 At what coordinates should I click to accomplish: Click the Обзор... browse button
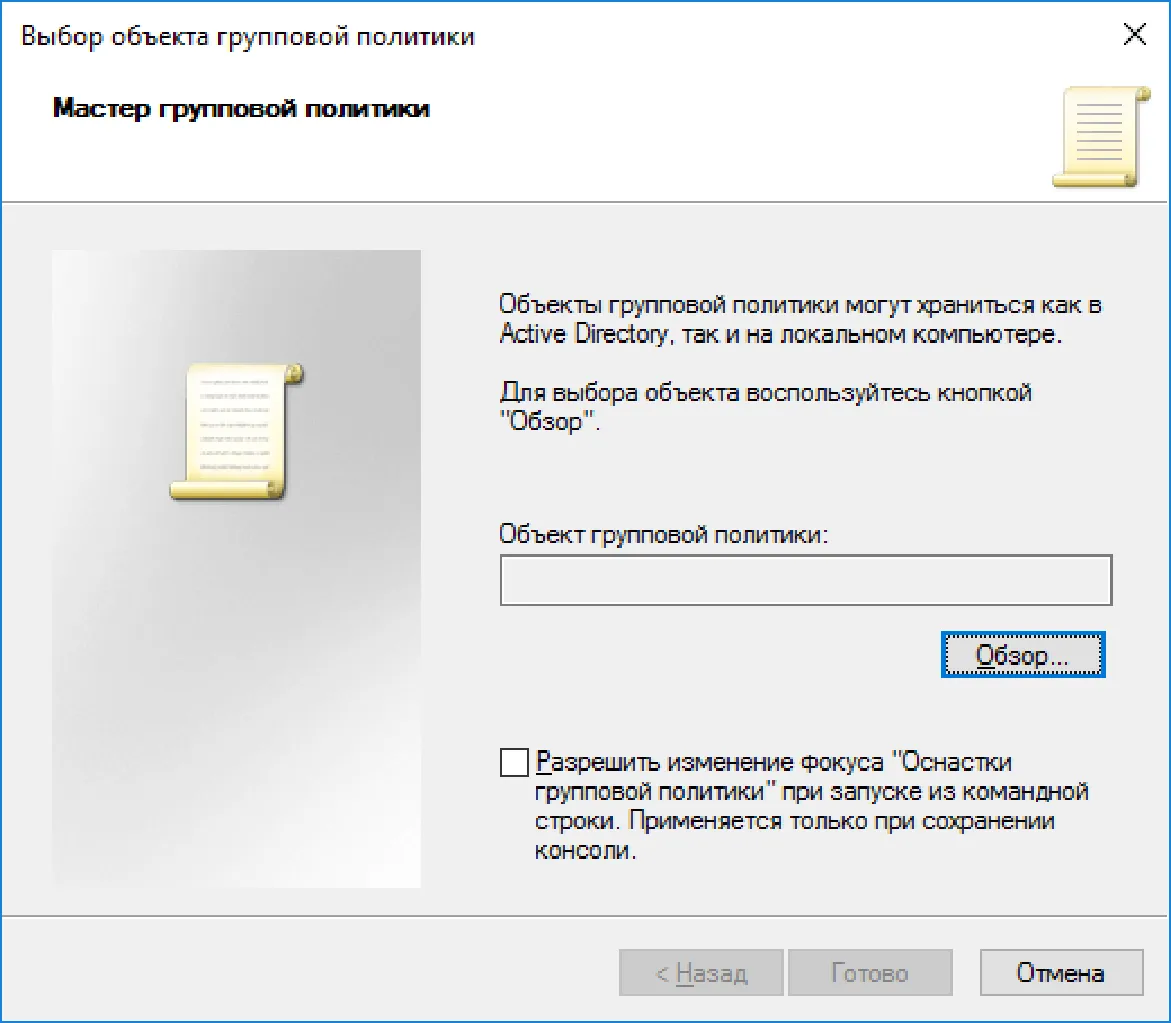[x=1022, y=655]
